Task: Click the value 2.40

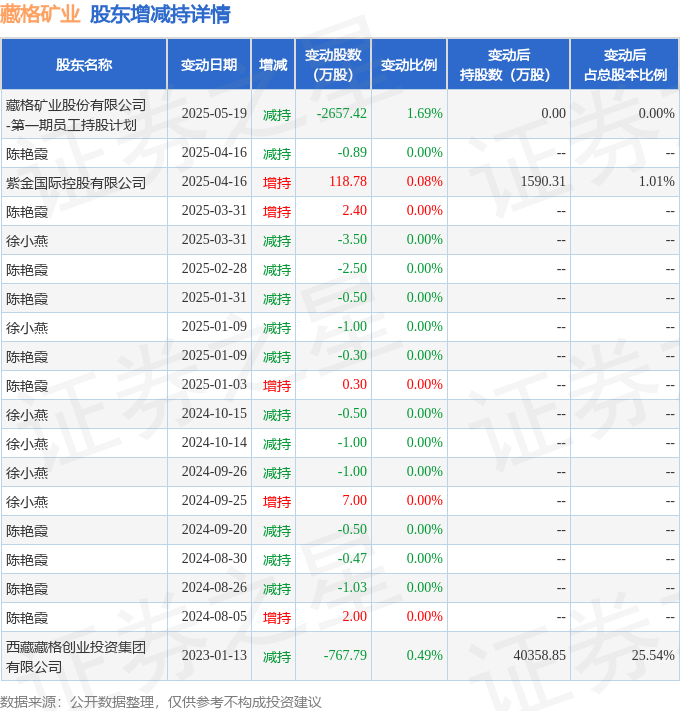Action: [355, 210]
